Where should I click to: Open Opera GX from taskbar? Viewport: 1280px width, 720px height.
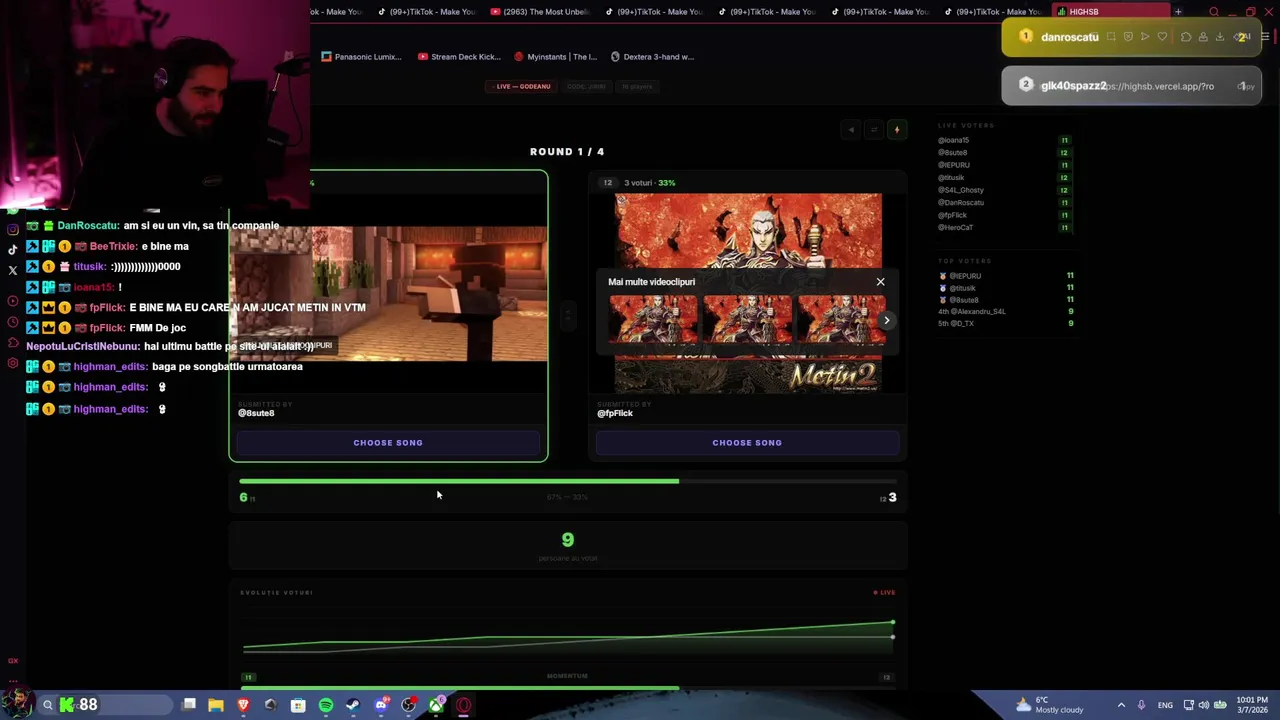click(x=464, y=705)
